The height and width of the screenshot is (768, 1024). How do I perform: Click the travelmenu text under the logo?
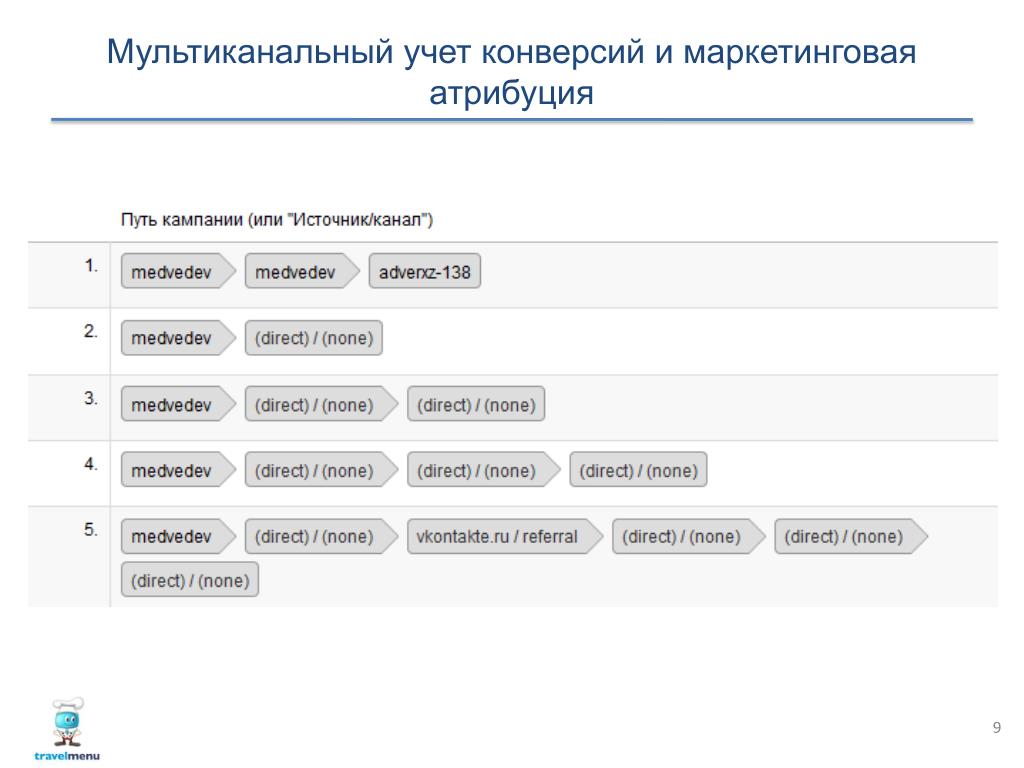pyautogui.click(x=67, y=756)
